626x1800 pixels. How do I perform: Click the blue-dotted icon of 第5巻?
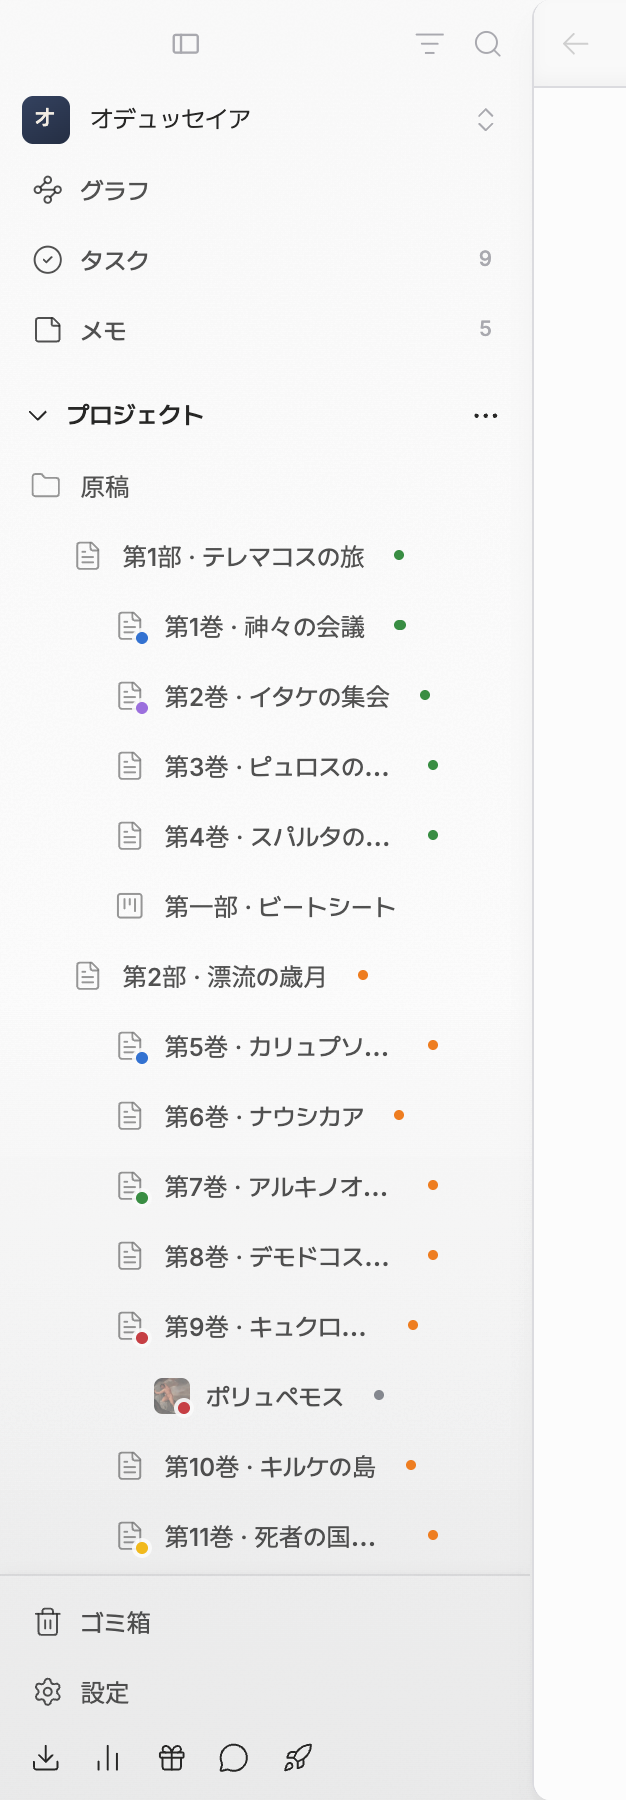tap(132, 1047)
